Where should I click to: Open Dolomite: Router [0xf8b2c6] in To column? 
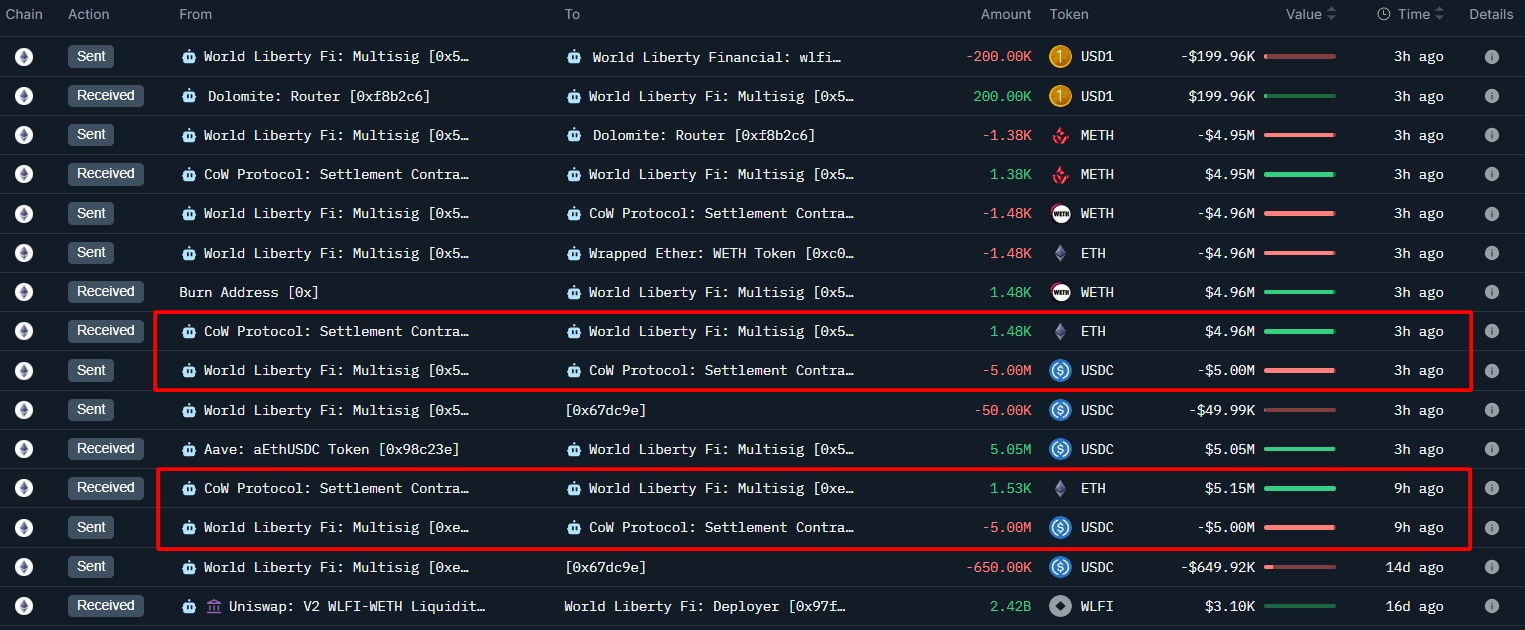click(x=704, y=136)
